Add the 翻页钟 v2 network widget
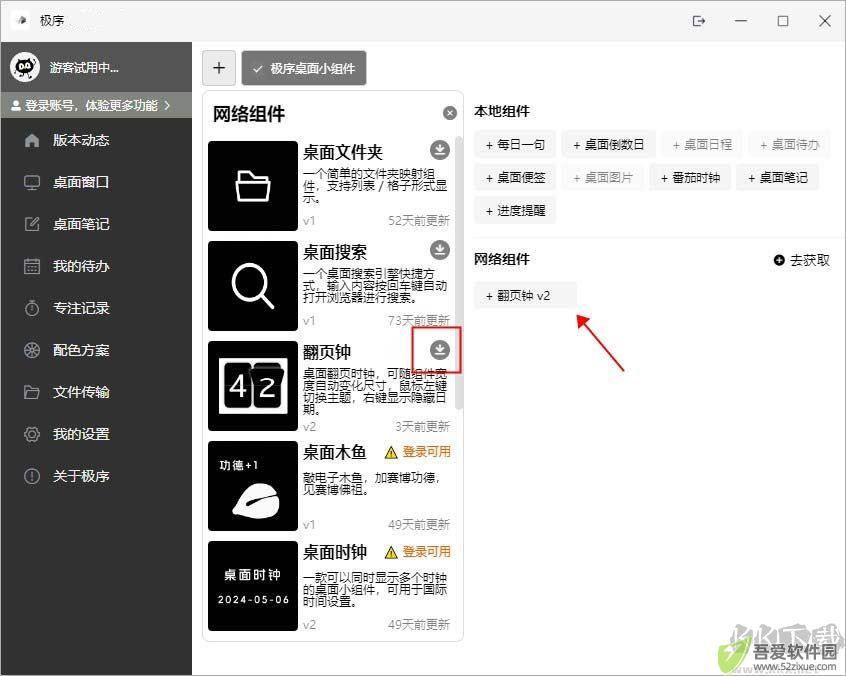This screenshot has width=846, height=676. pyautogui.click(x=525, y=296)
